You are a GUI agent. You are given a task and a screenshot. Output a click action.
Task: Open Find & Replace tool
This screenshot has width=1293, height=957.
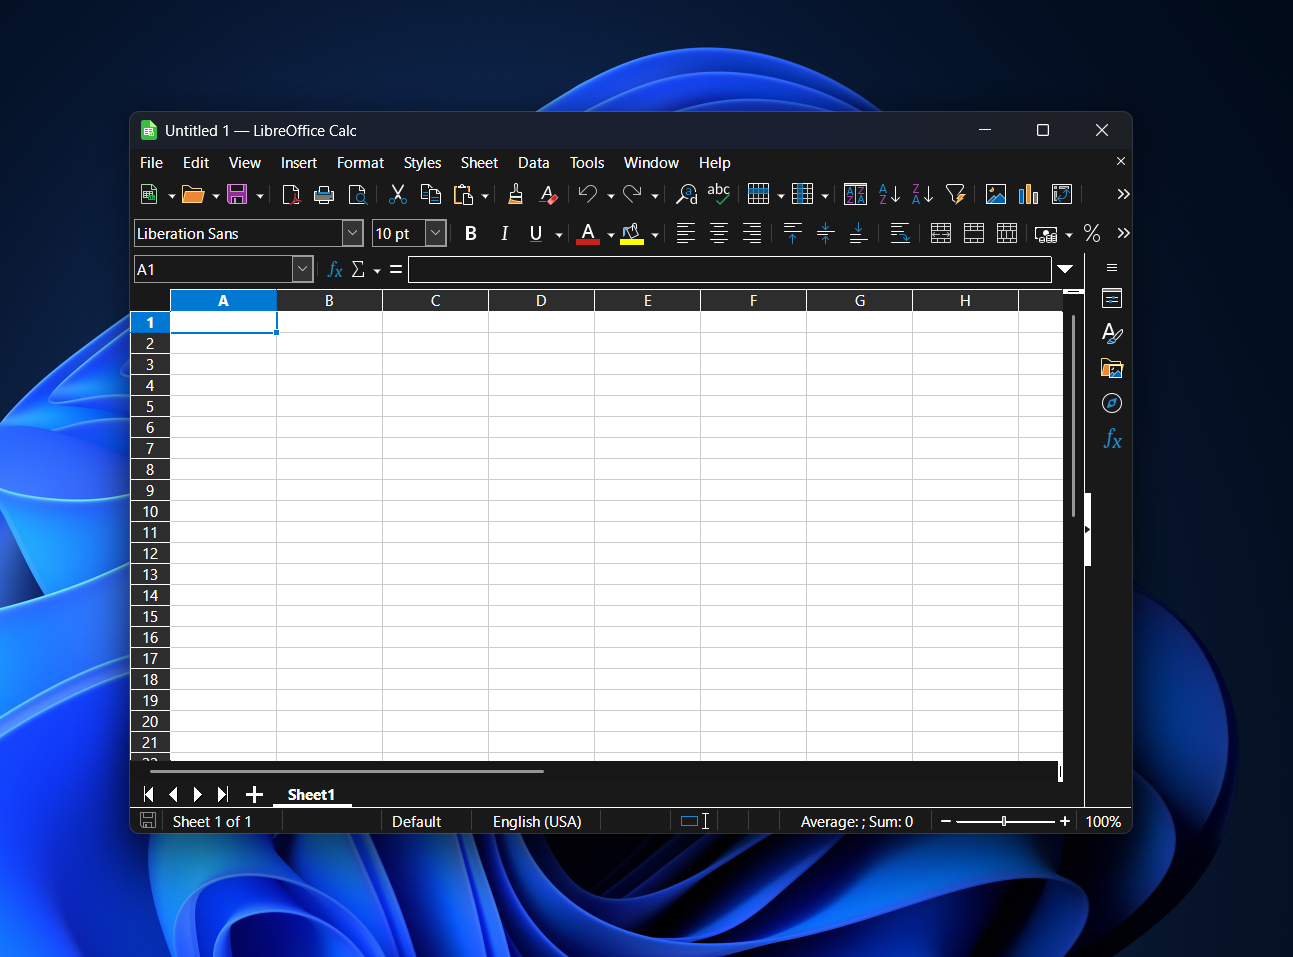click(x=686, y=194)
